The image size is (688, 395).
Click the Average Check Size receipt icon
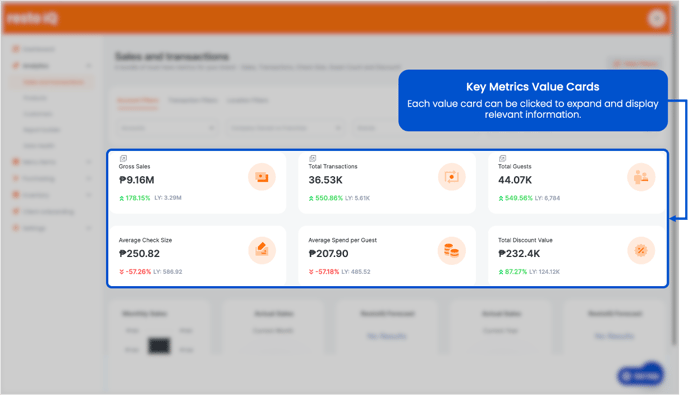click(x=262, y=250)
